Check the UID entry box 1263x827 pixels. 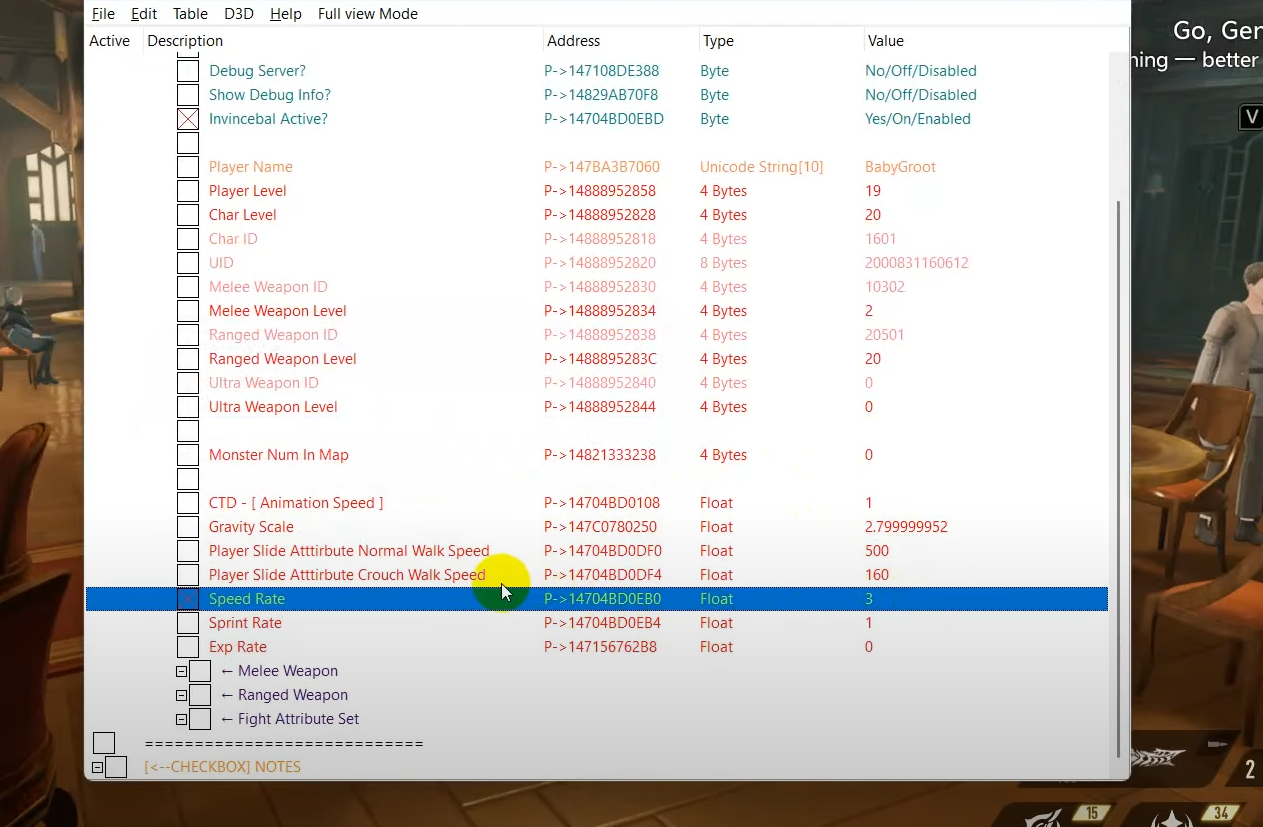click(x=188, y=263)
